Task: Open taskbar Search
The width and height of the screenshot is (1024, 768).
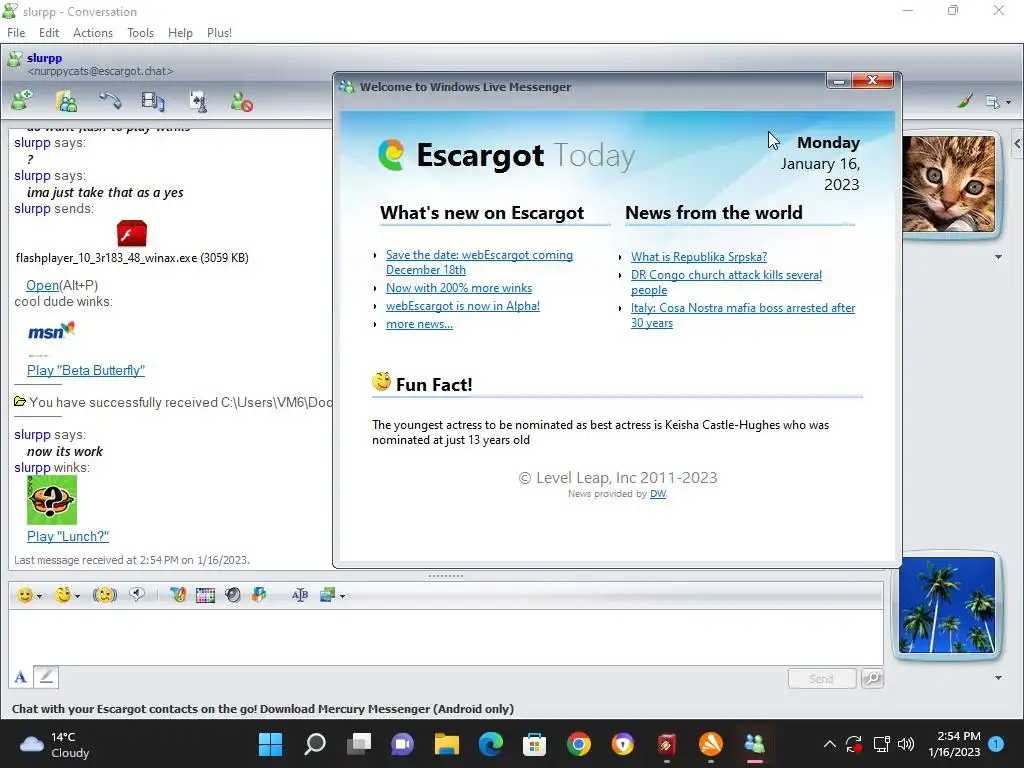Action: coord(315,744)
